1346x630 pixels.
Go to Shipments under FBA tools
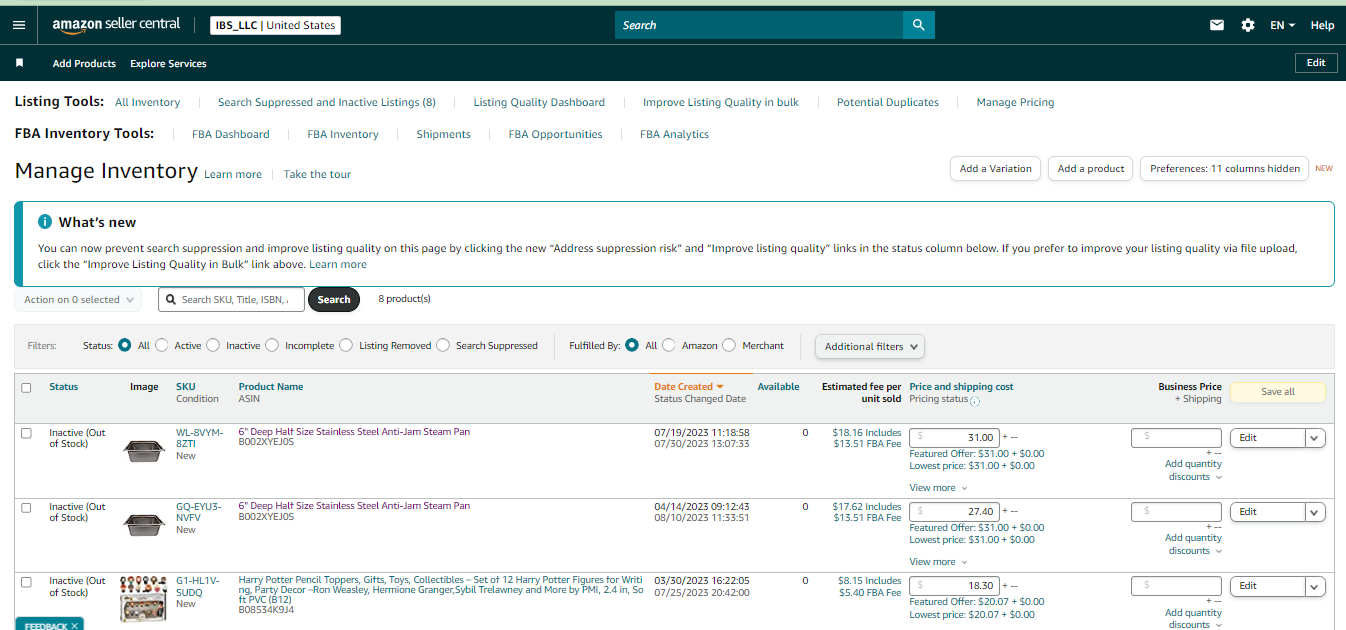pyautogui.click(x=444, y=134)
